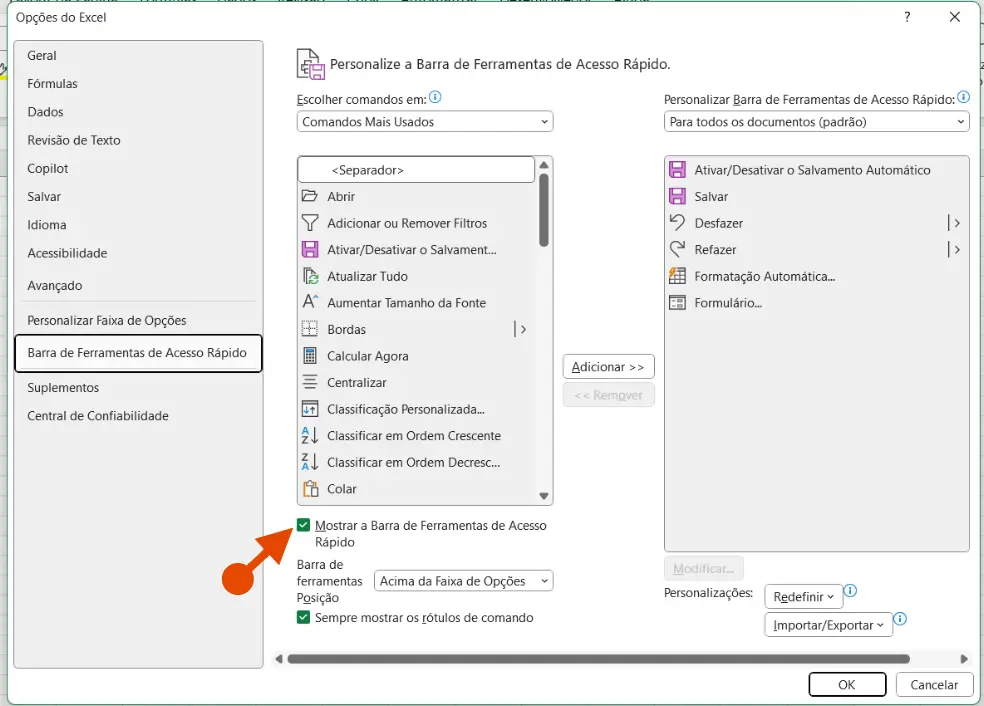984x706 pixels.
Task: Open the Redefinir dropdown button
Action: pyautogui.click(x=803, y=597)
